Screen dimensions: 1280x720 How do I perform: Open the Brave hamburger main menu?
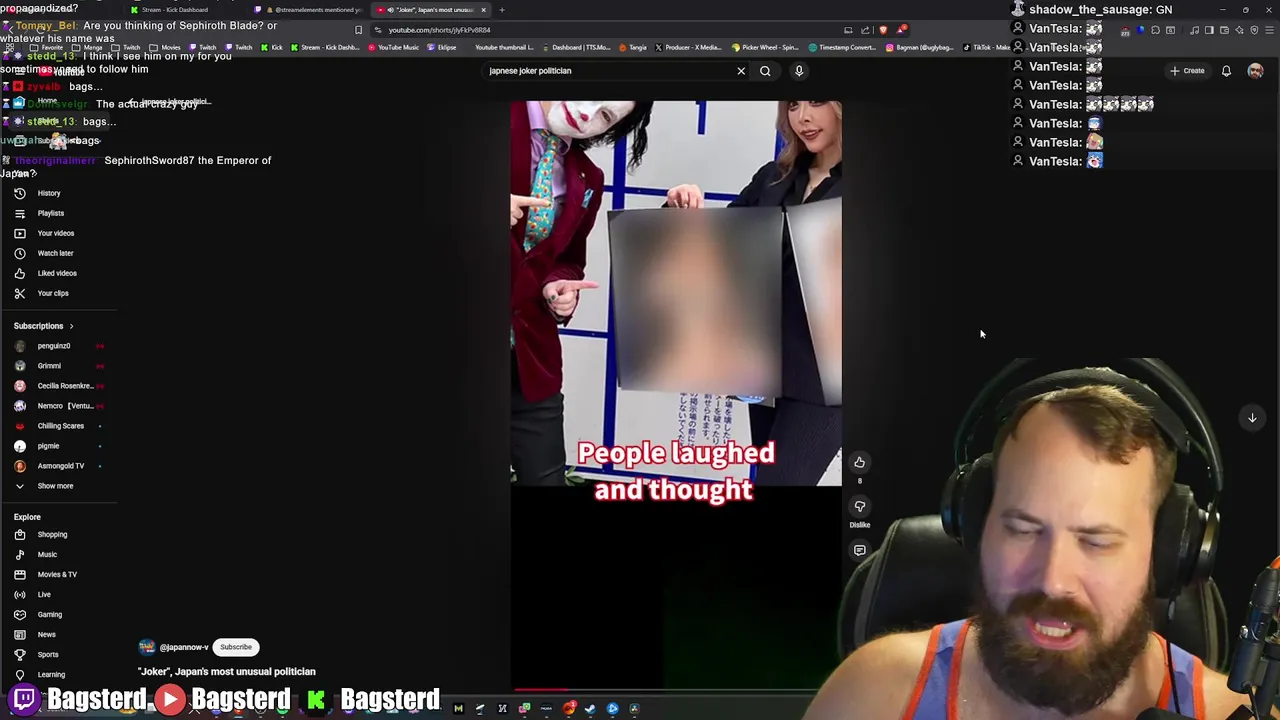[1269, 30]
